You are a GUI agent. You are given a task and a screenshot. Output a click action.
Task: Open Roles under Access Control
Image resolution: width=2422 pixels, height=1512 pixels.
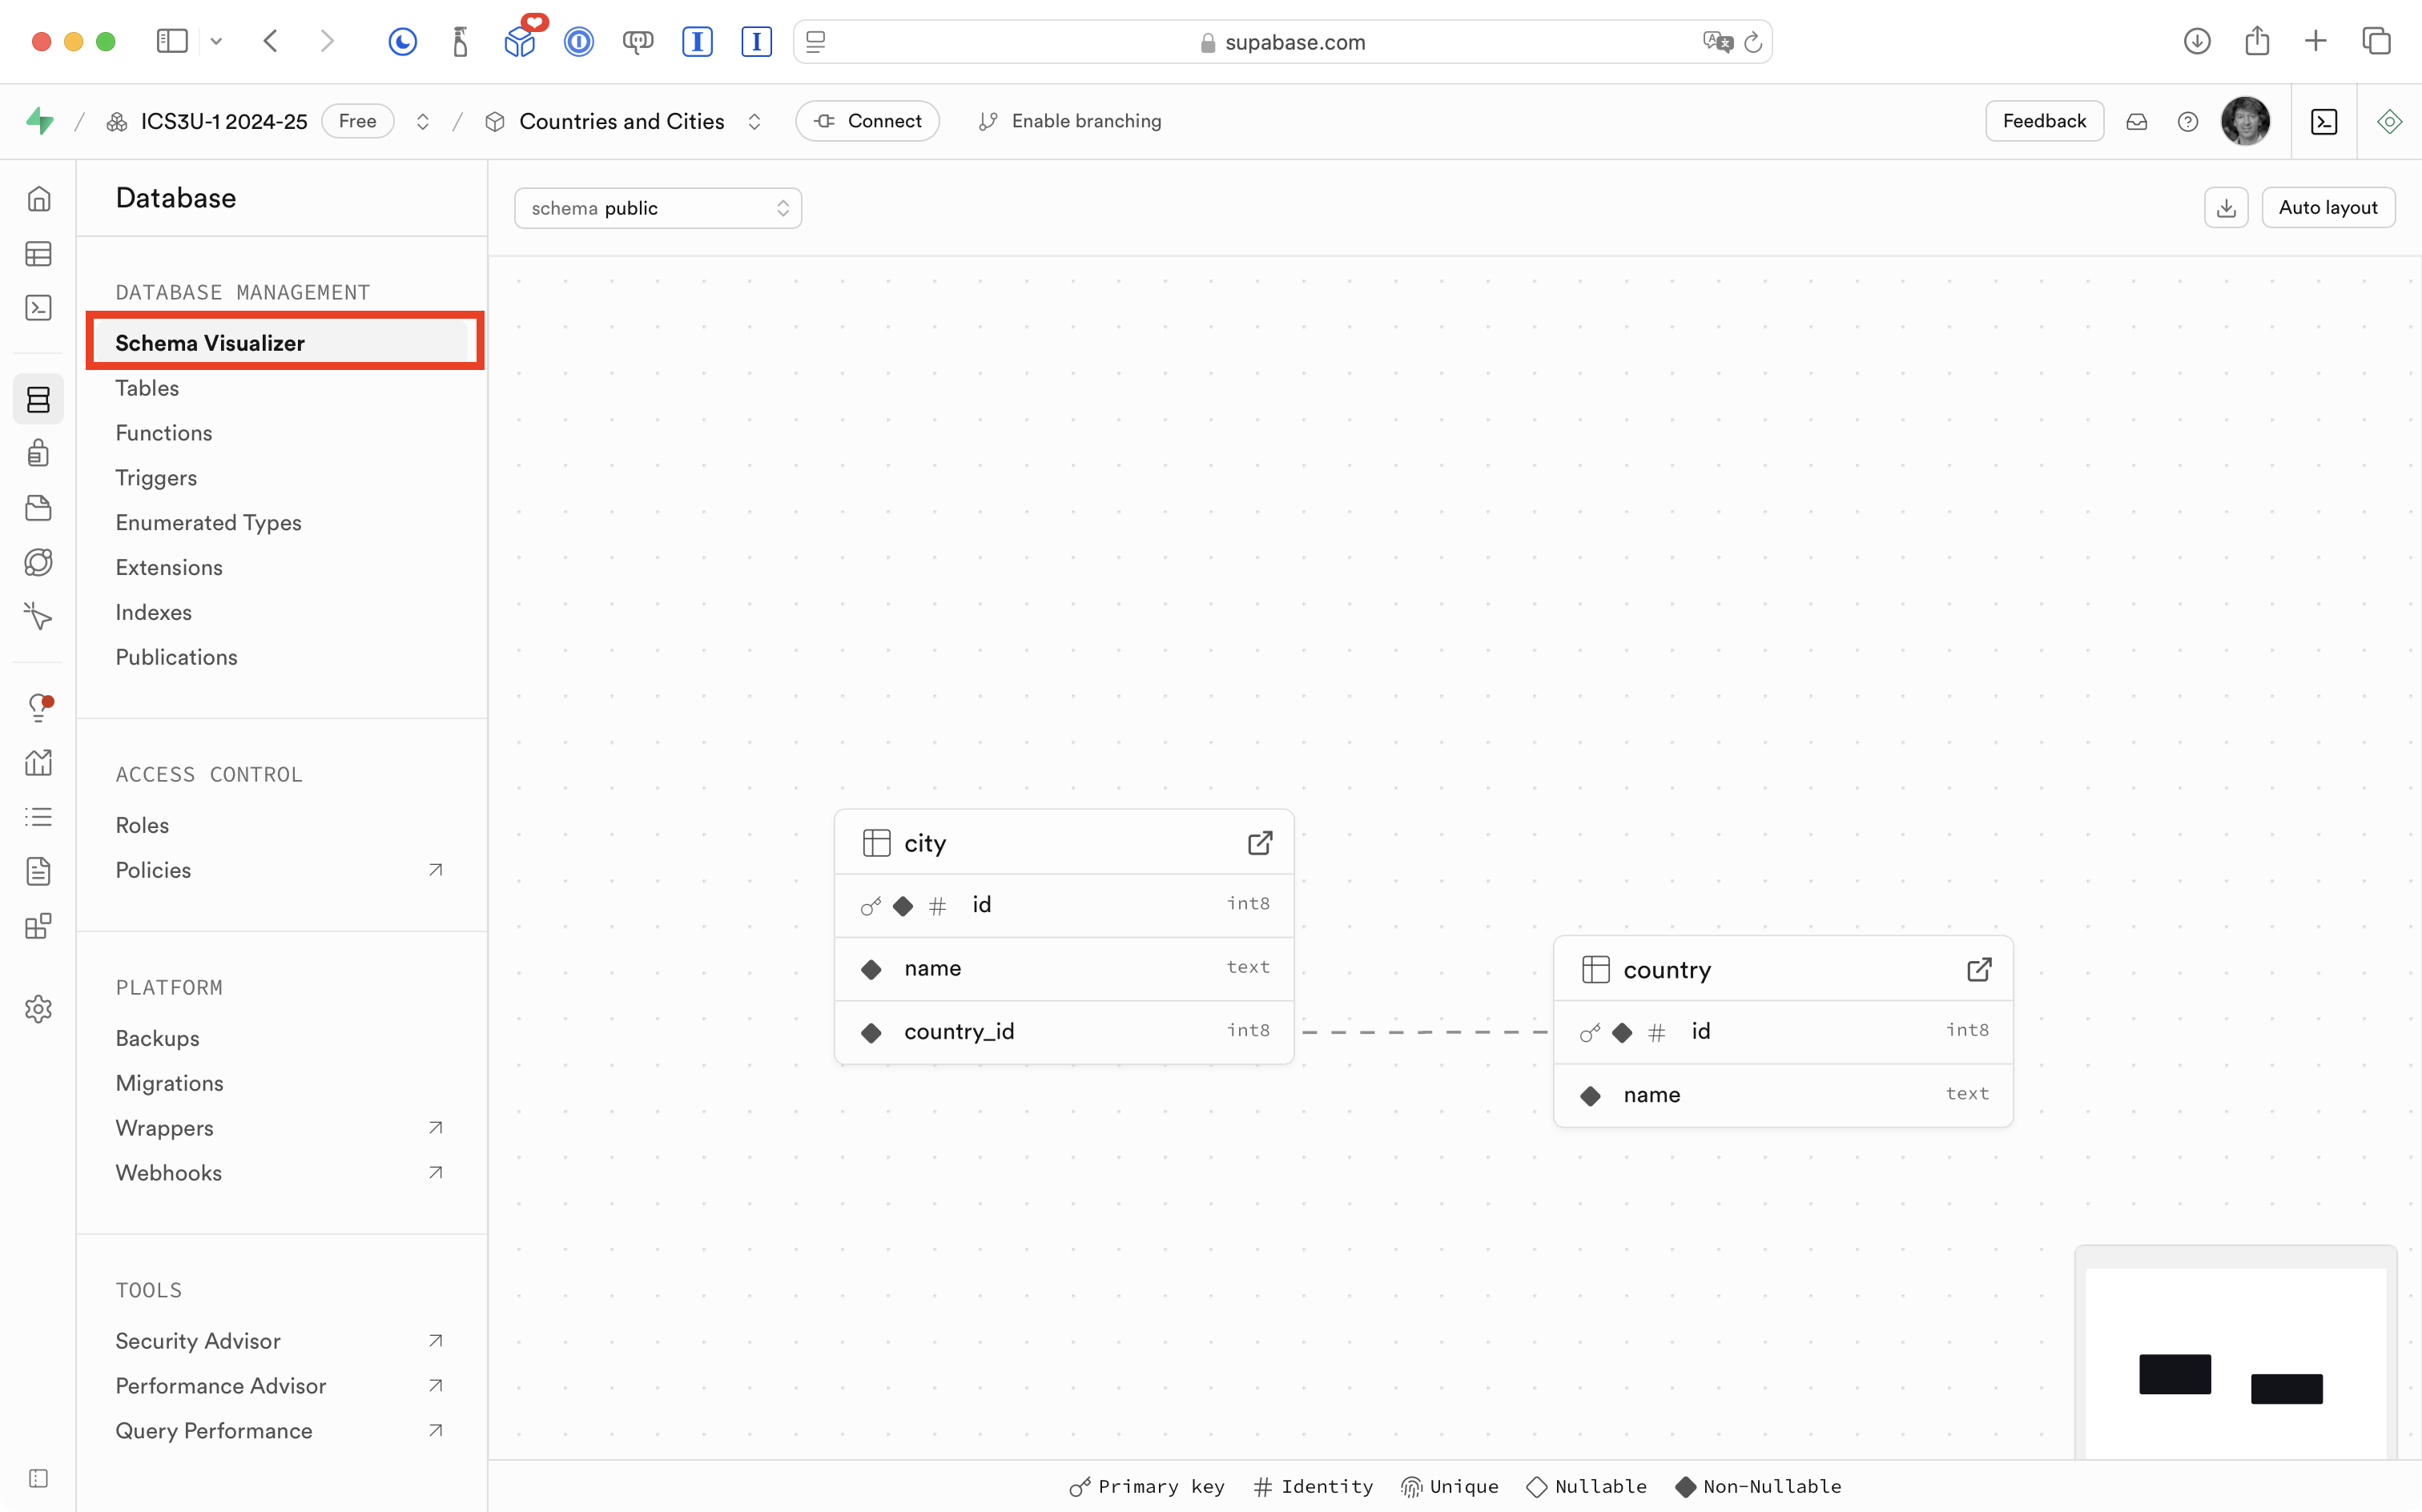point(142,825)
